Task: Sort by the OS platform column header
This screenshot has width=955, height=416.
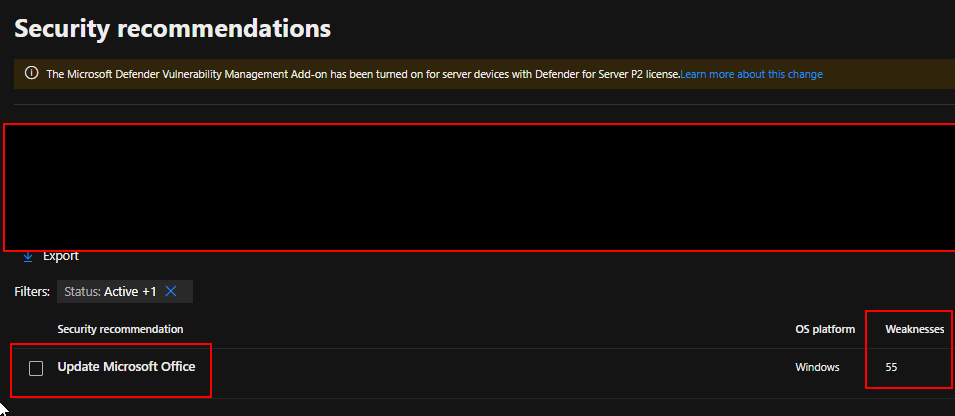Action: click(x=825, y=329)
